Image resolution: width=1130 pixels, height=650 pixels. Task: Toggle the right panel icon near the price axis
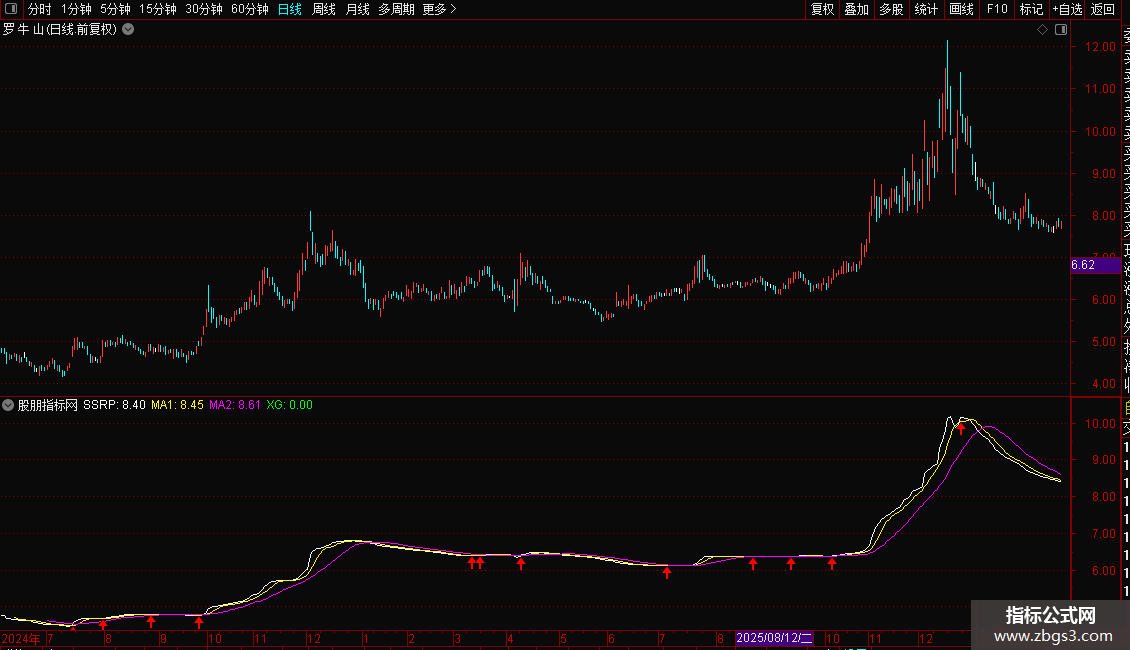coord(1061,30)
